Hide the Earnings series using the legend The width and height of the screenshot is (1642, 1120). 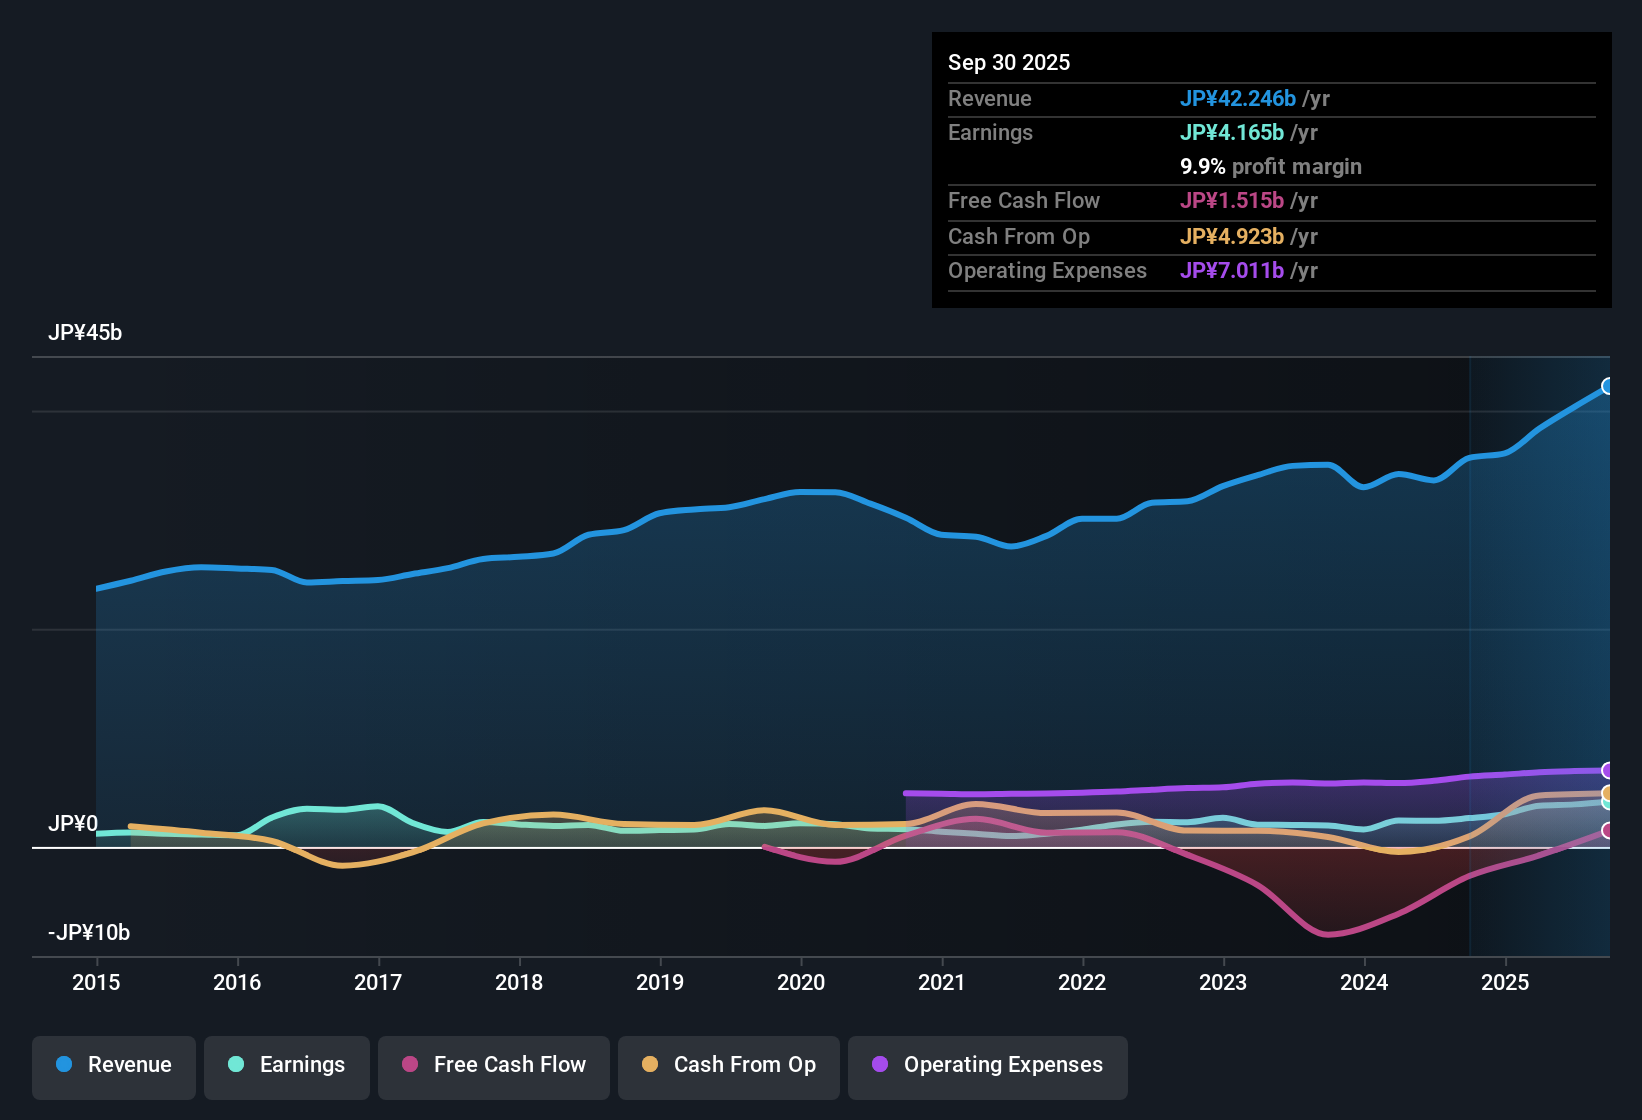click(286, 1065)
